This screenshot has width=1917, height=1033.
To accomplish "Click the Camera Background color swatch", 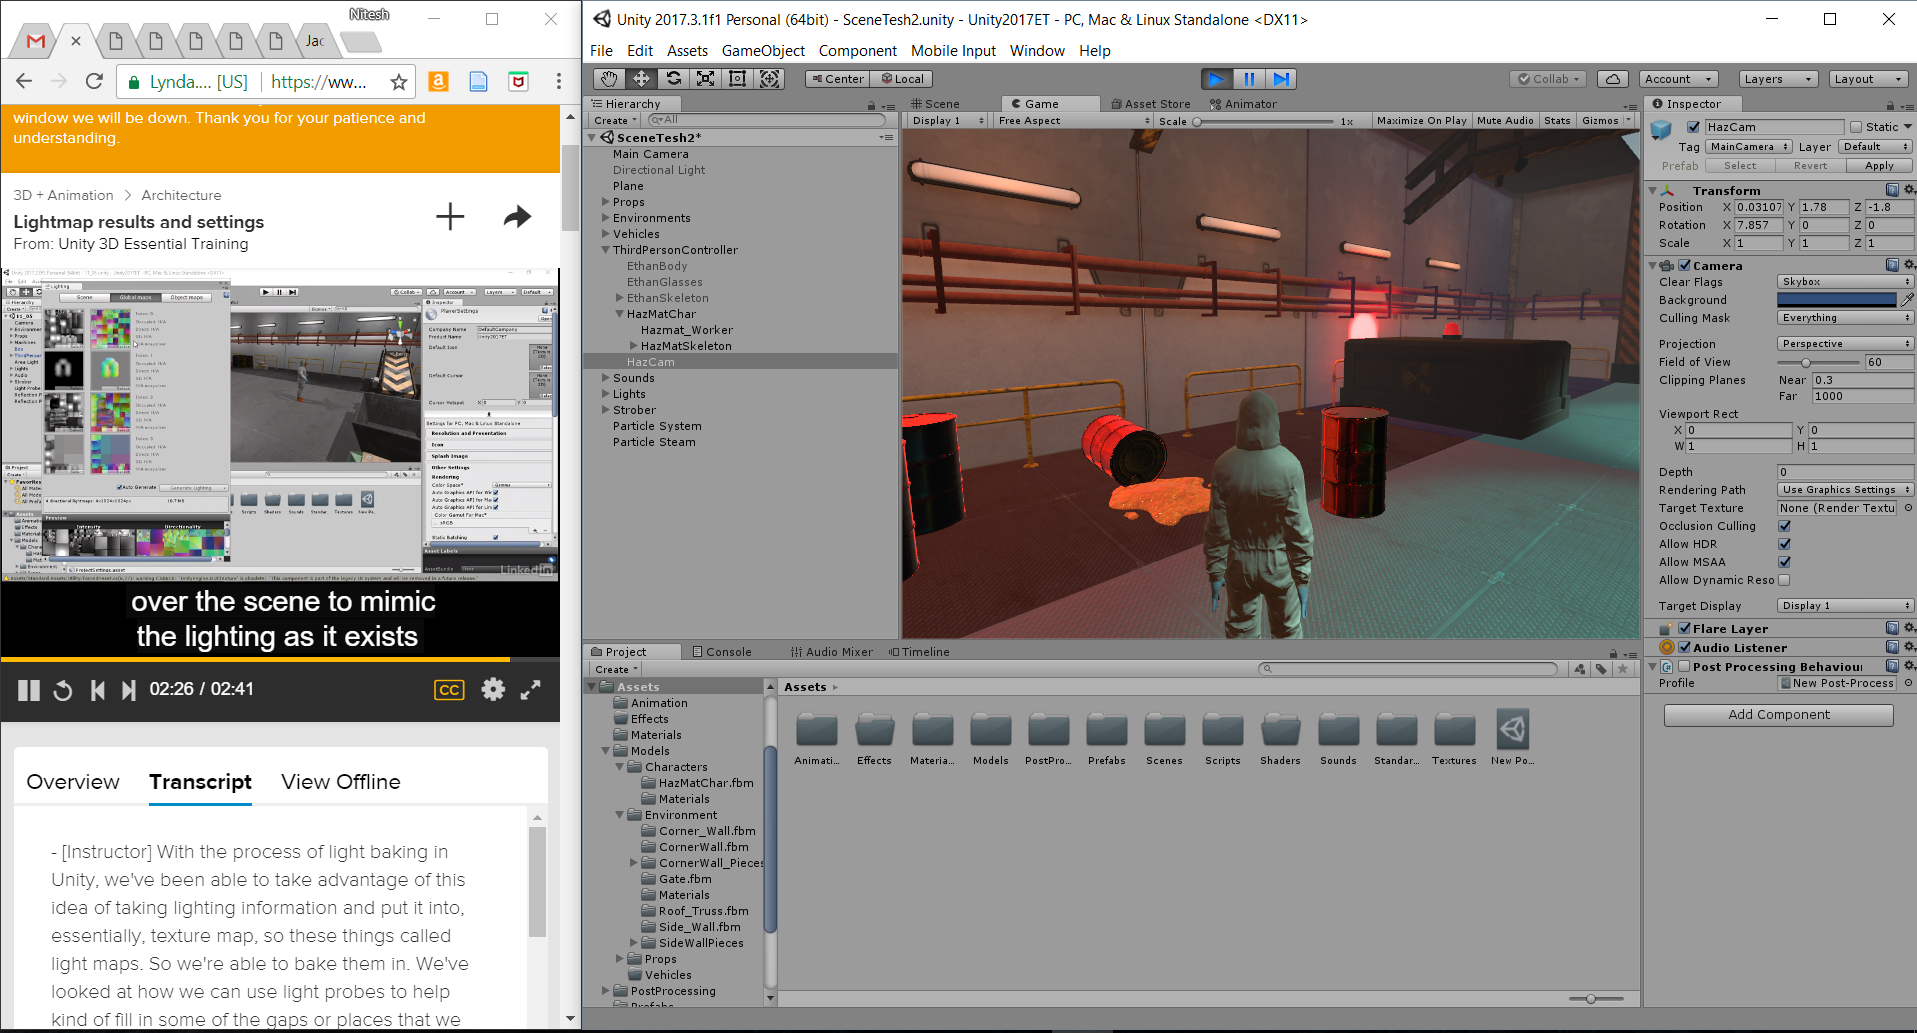I will pos(1836,300).
